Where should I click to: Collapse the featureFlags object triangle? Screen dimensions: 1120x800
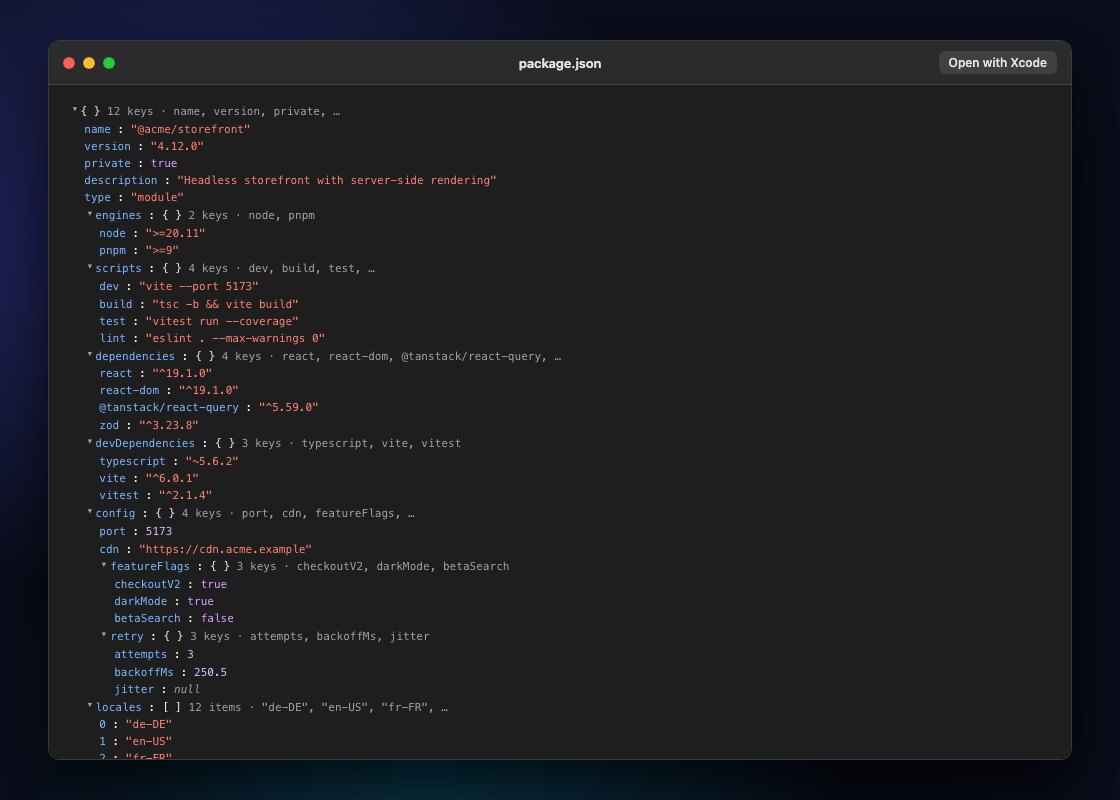pyautogui.click(x=104, y=564)
